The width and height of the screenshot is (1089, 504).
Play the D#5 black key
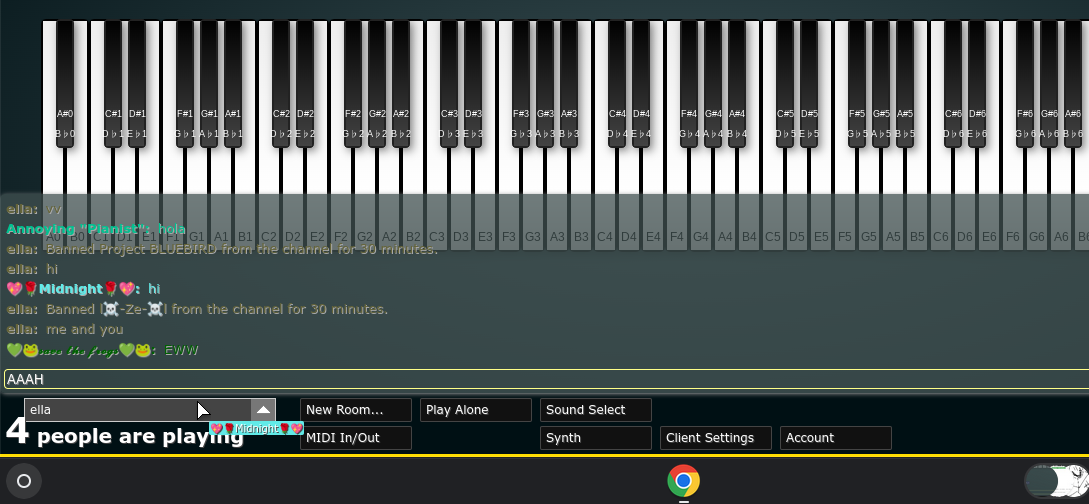pyautogui.click(x=809, y=83)
